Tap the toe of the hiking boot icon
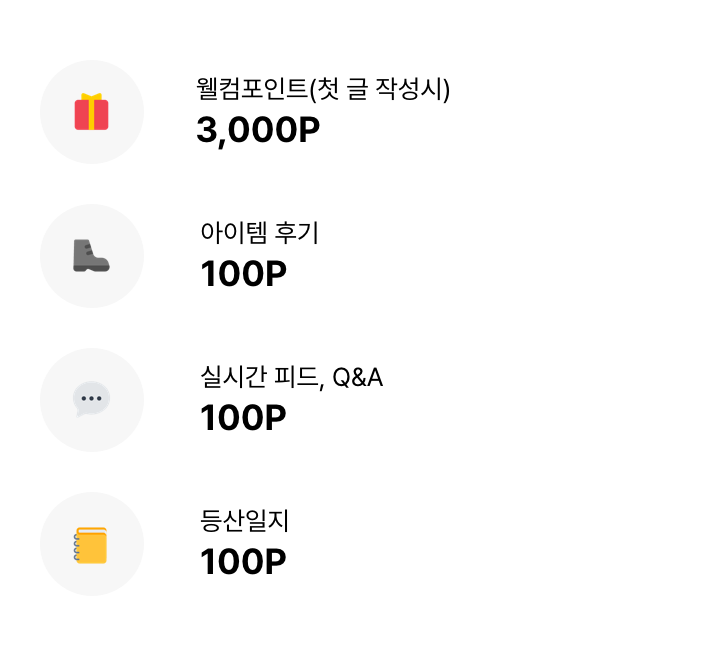The height and width of the screenshot is (656, 720). [x=101, y=264]
